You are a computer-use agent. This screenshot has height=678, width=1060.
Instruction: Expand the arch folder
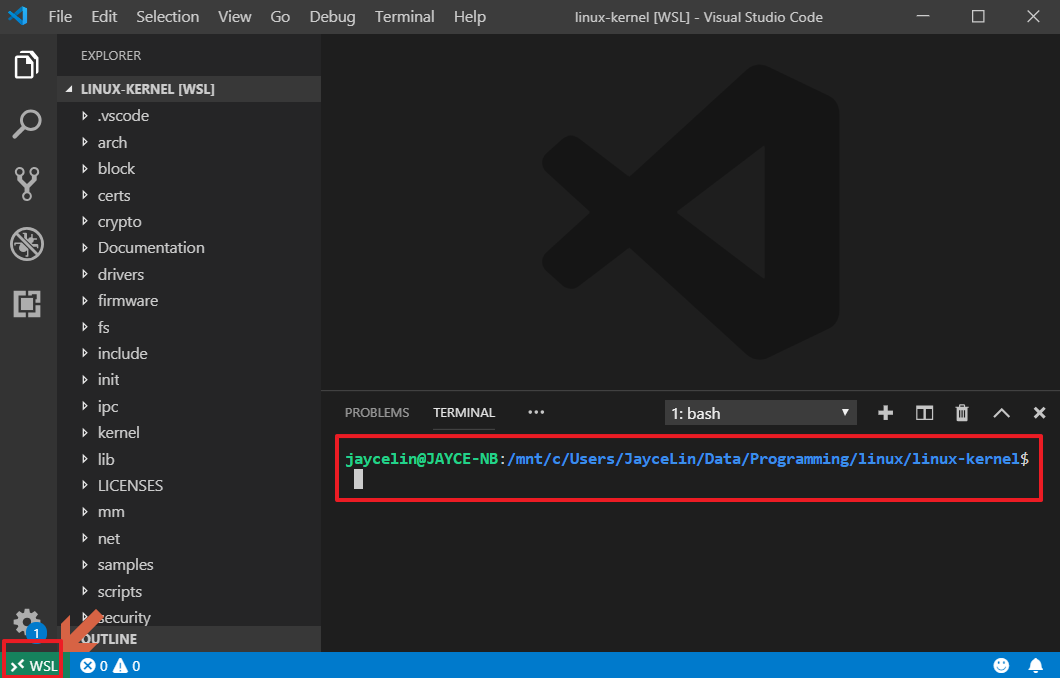(x=189, y=142)
